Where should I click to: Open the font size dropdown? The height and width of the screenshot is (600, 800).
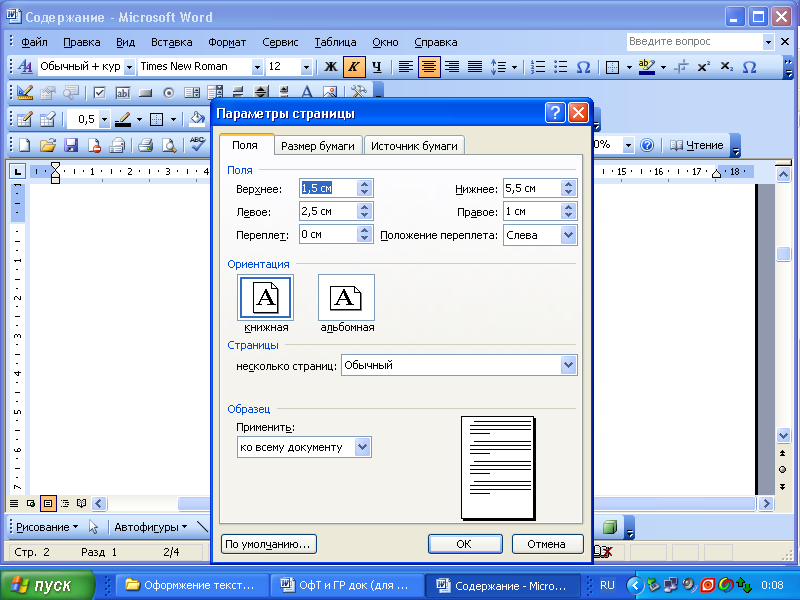click(x=306, y=67)
